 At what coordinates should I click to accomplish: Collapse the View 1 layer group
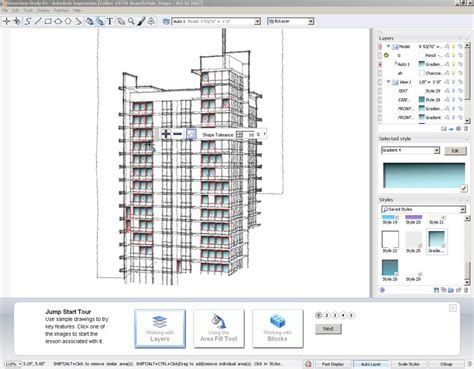click(388, 82)
